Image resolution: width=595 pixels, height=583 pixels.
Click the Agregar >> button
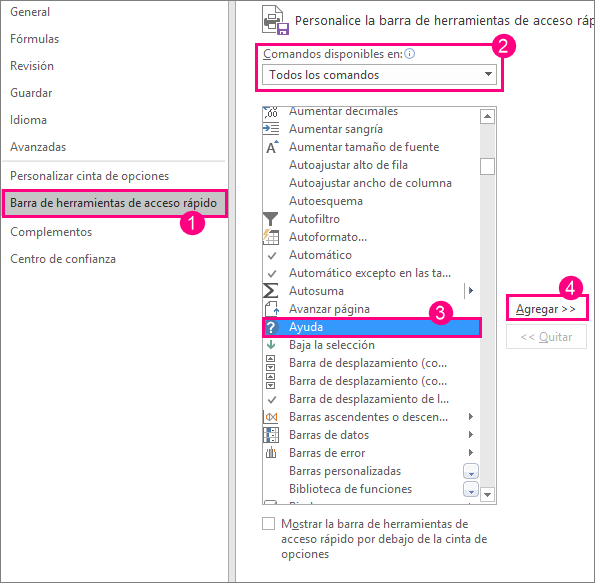click(546, 309)
